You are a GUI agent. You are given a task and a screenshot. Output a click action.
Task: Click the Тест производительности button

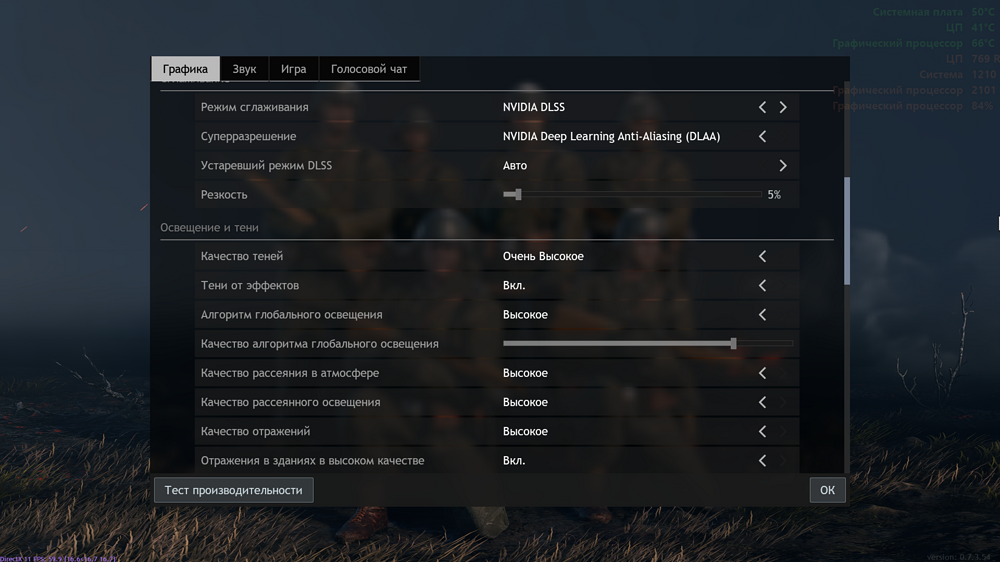233,490
